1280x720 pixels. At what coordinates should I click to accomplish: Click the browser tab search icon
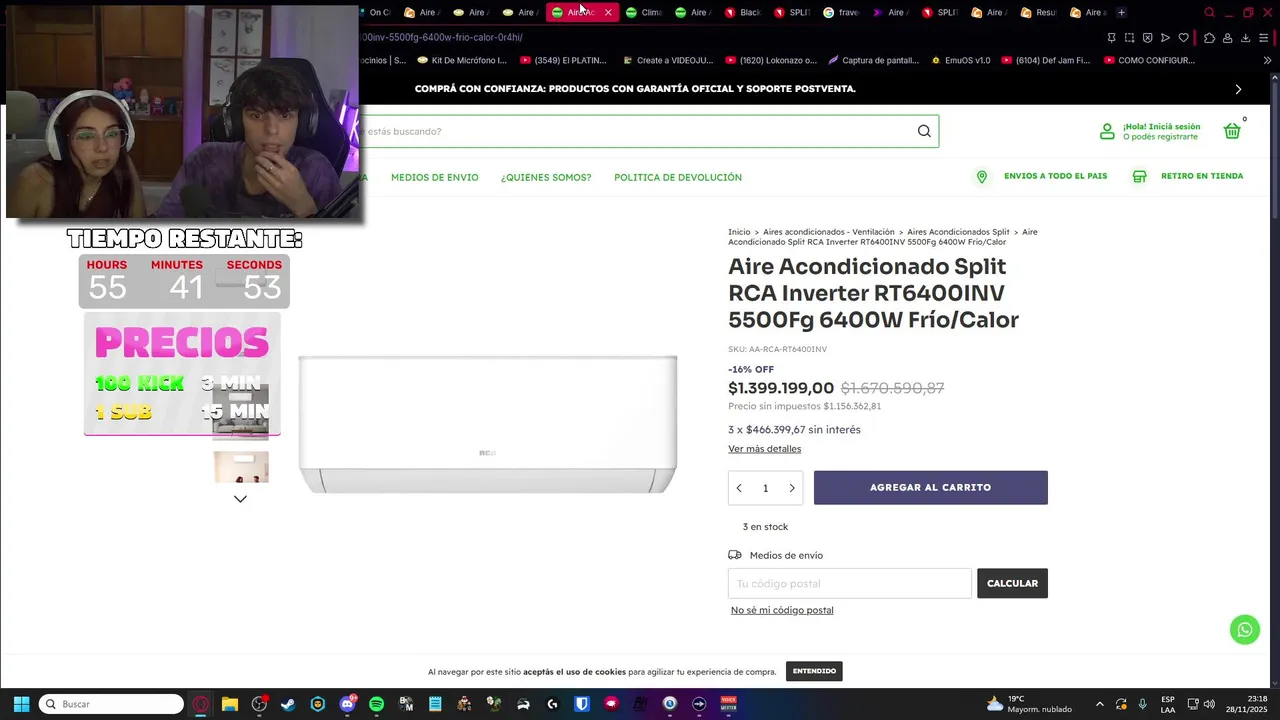[x=1209, y=13]
